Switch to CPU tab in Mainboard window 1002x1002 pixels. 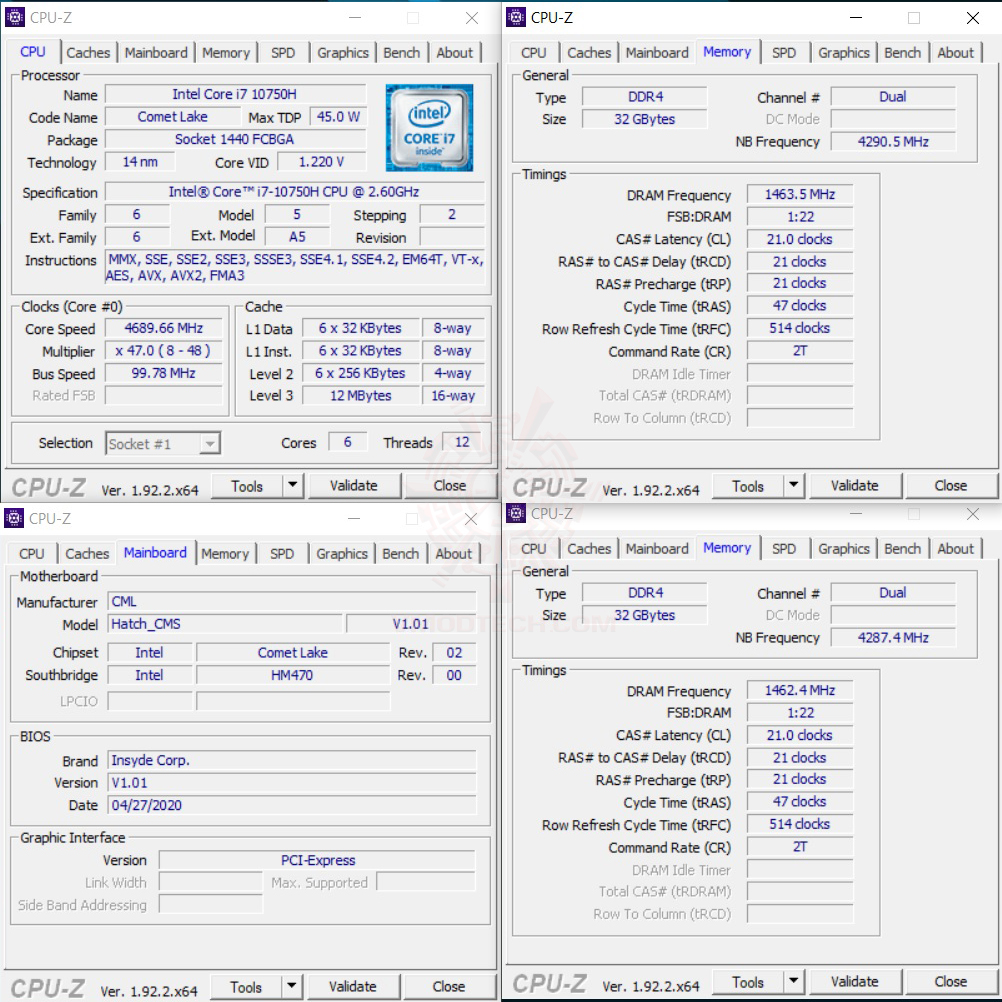coord(31,553)
